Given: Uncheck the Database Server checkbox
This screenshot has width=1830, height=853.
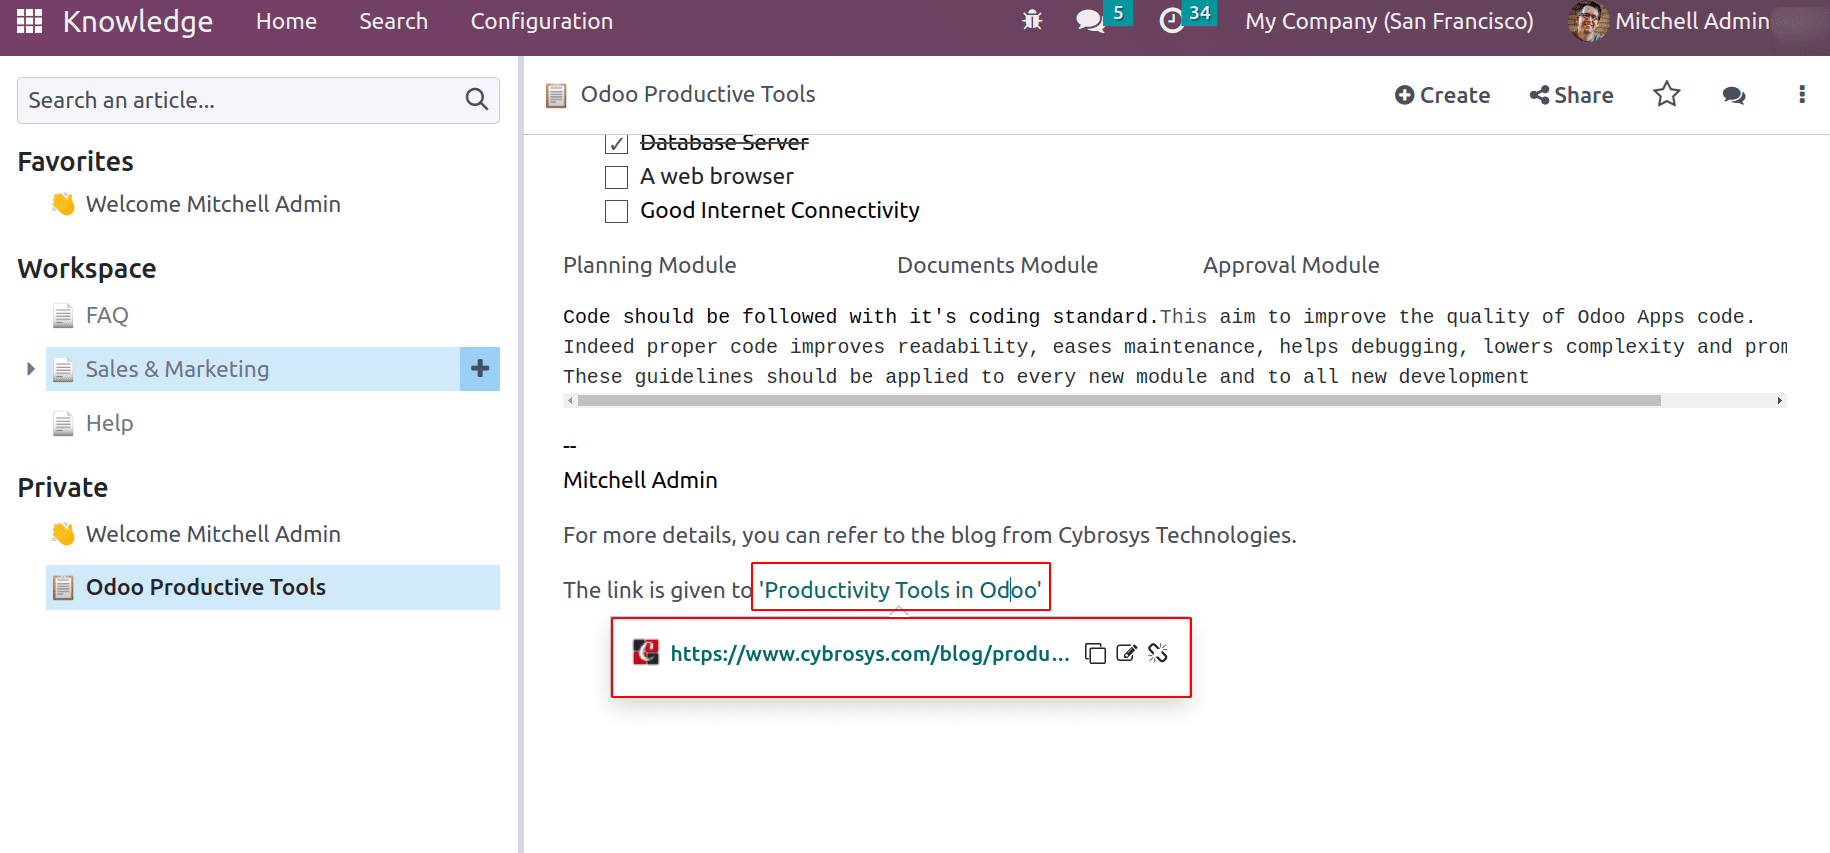Looking at the screenshot, I should tap(617, 143).
